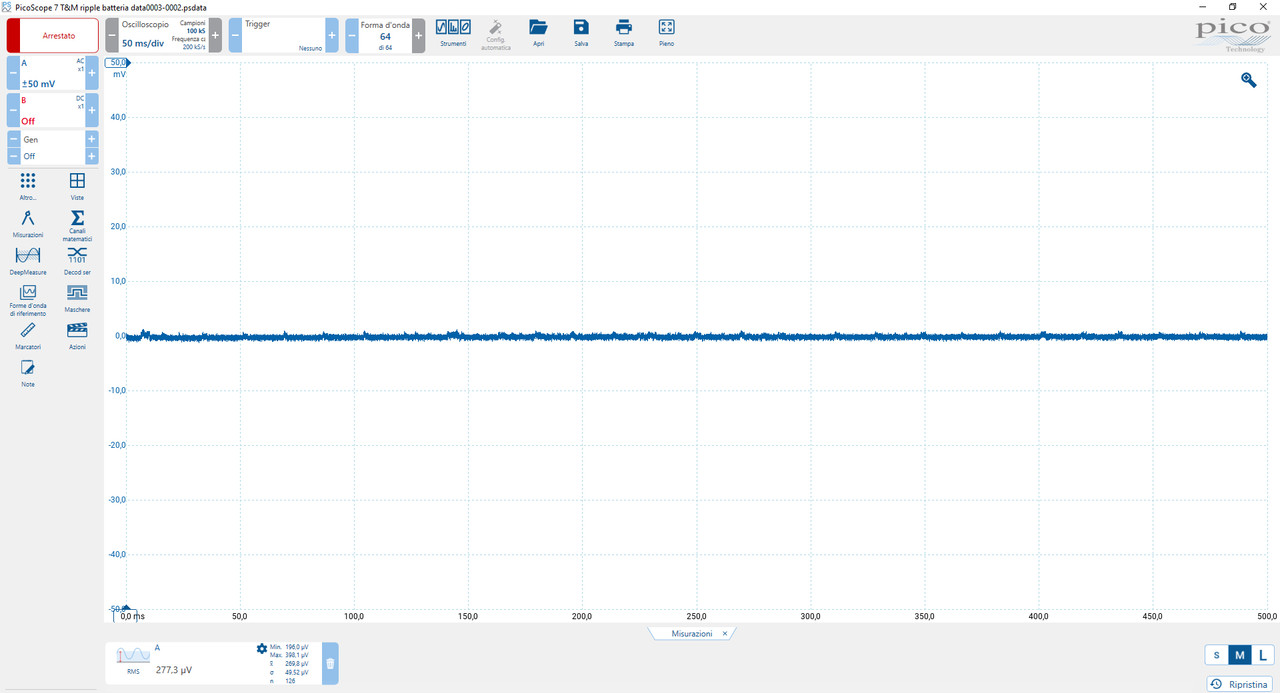This screenshot has width=1280, height=693.
Task: Click the minus on Trigger panel
Action: [x=235, y=35]
